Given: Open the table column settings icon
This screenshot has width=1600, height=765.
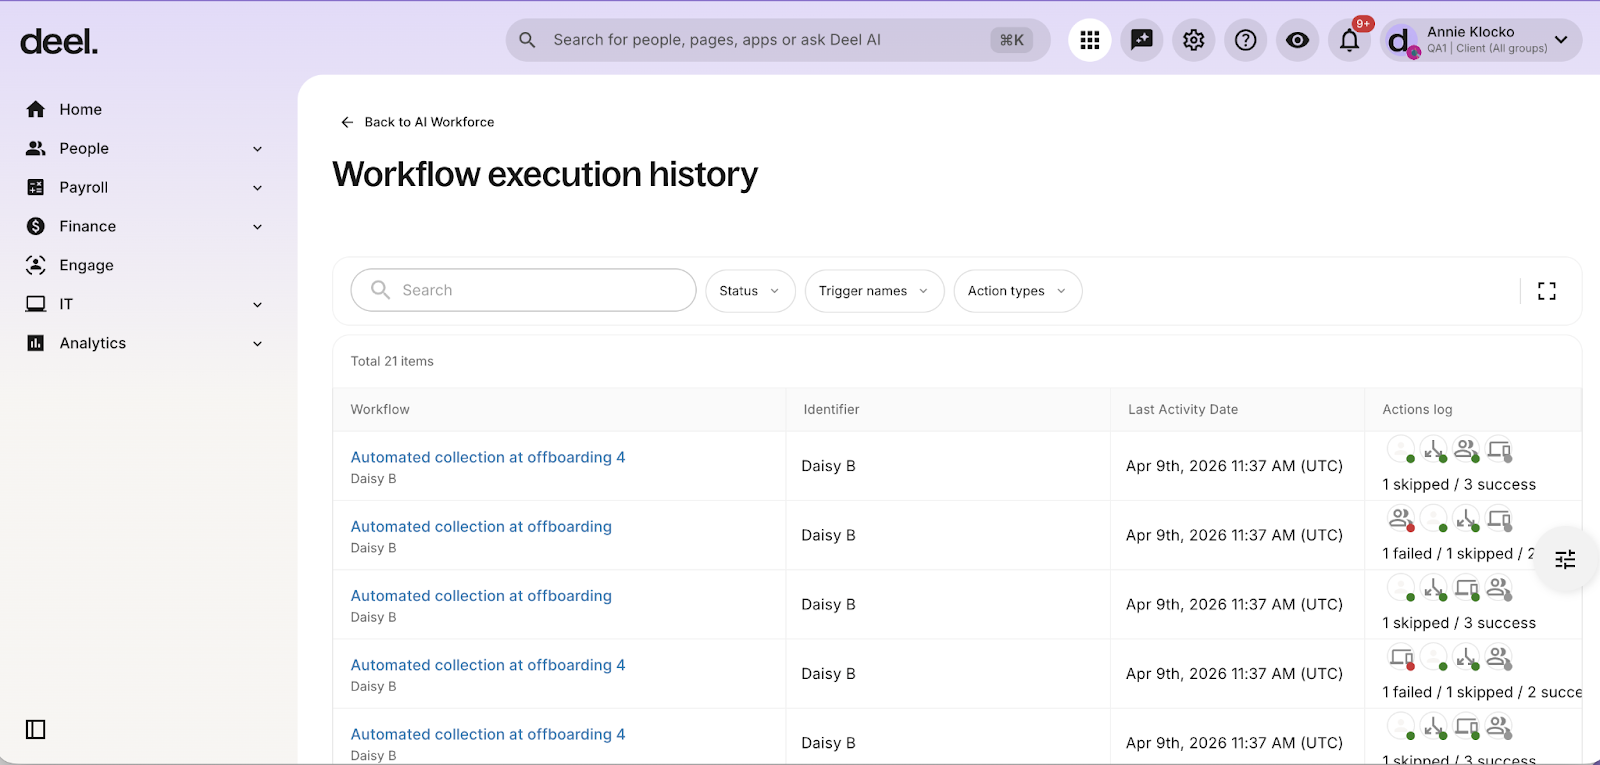Looking at the screenshot, I should pos(1565,559).
